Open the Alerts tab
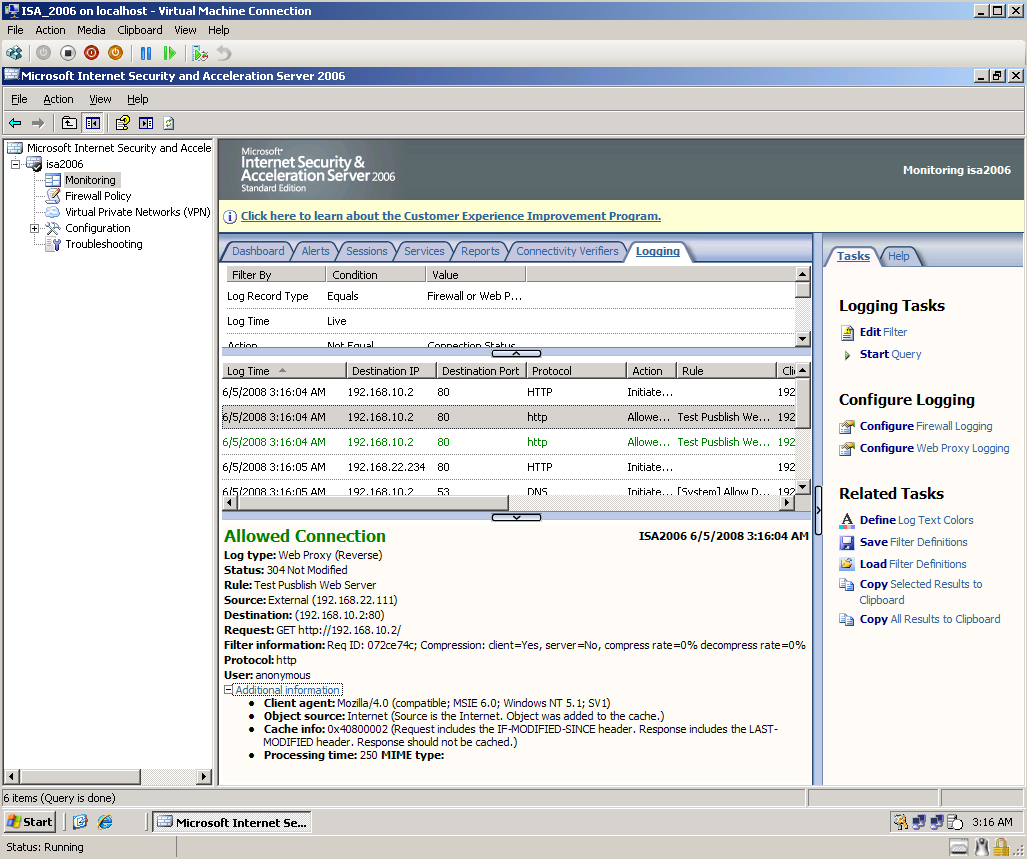Image resolution: width=1027 pixels, height=859 pixels. point(315,251)
